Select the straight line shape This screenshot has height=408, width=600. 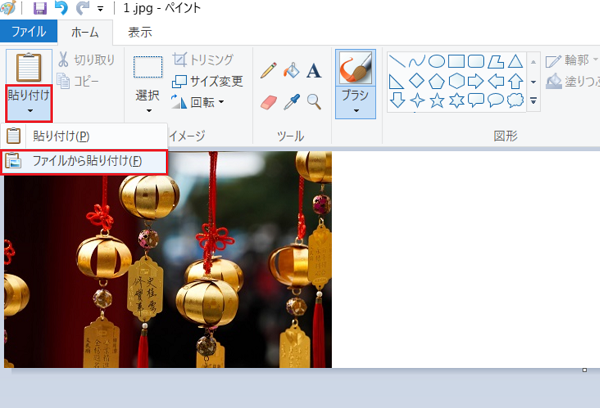pos(396,61)
